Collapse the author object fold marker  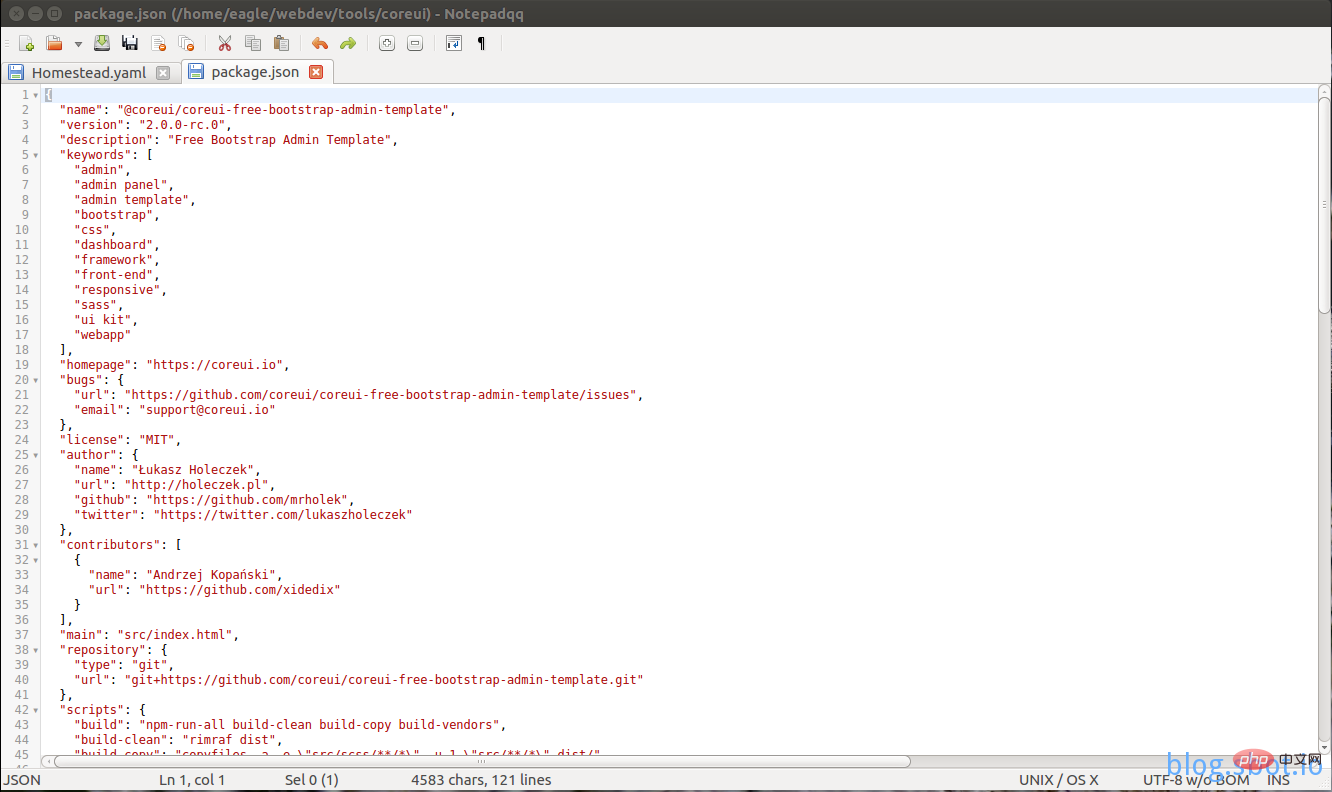point(36,455)
